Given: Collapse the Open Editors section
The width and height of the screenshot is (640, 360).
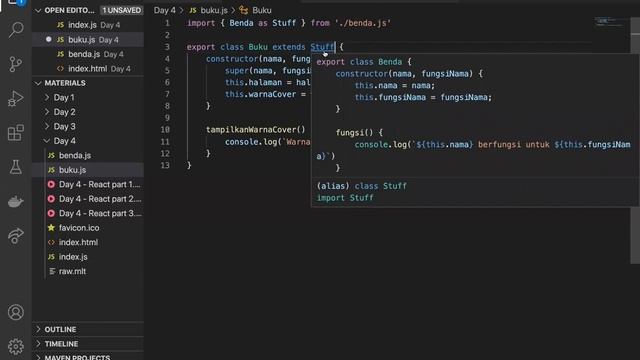Looking at the screenshot, I should [x=38, y=10].
